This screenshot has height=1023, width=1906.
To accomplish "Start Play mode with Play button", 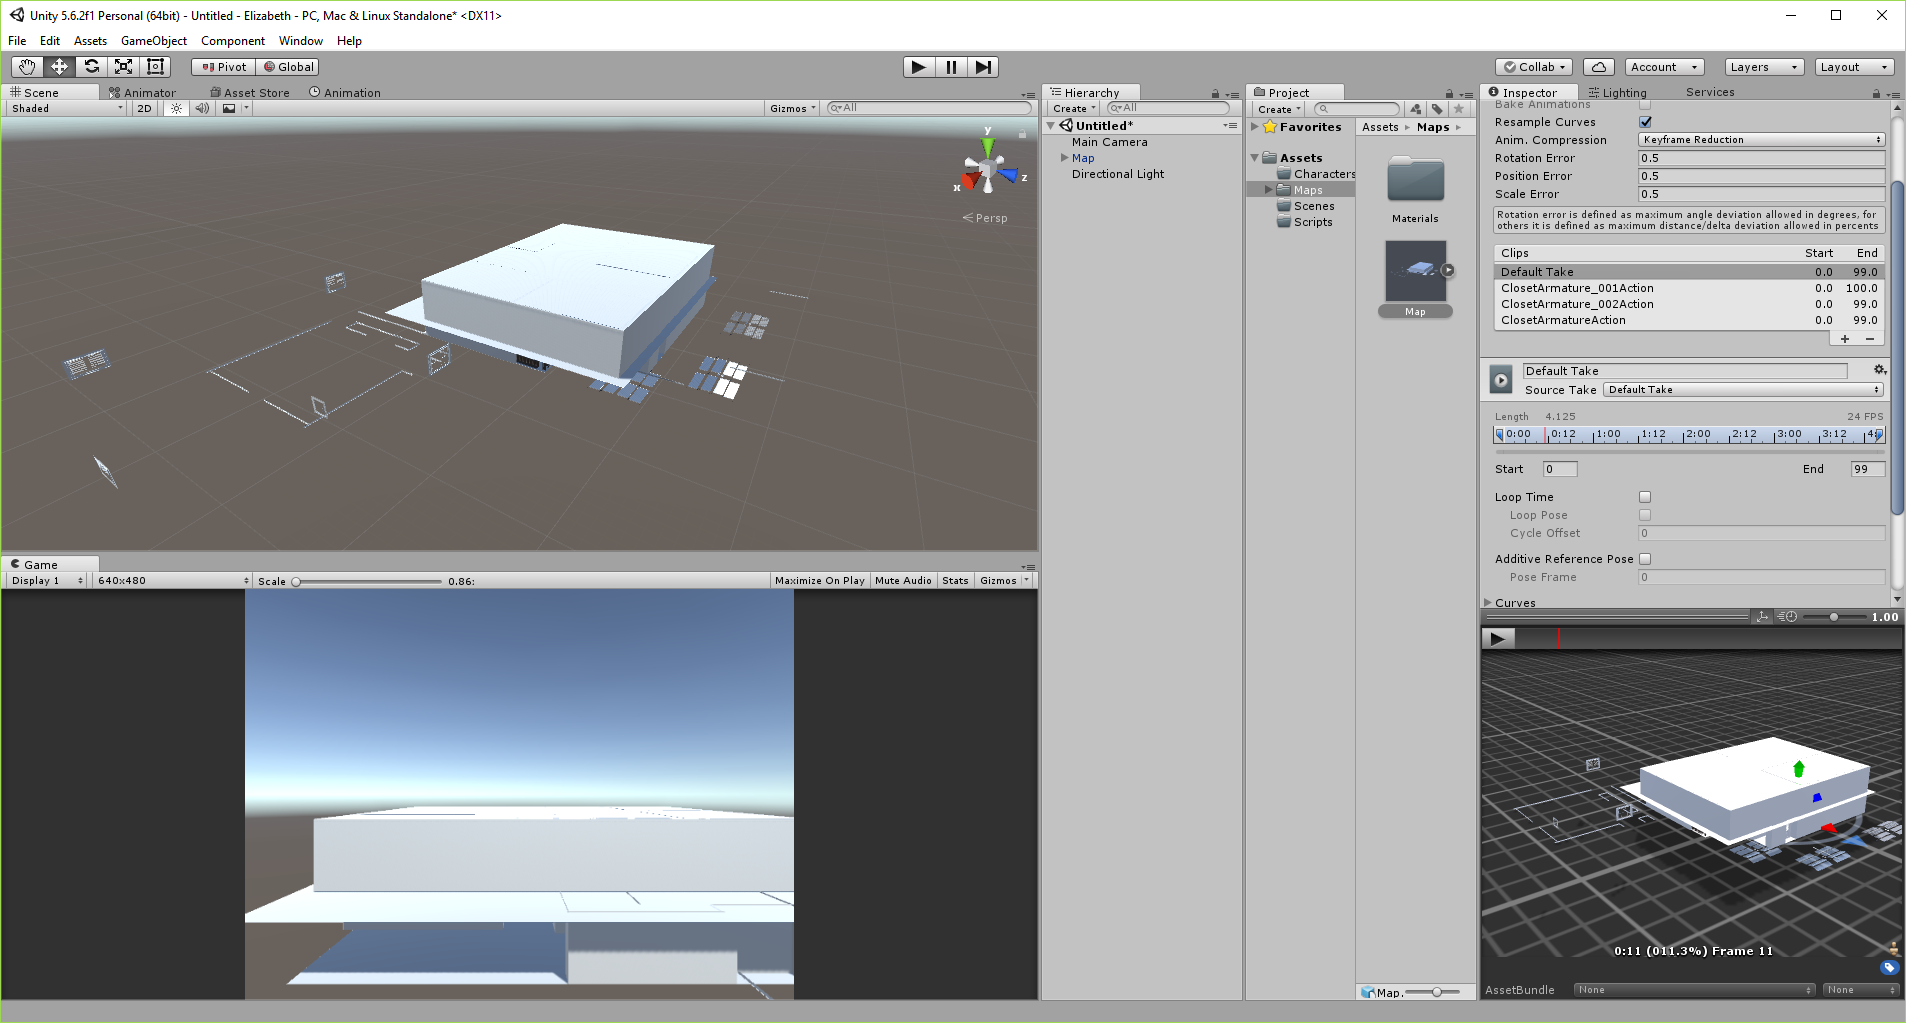I will [x=919, y=67].
